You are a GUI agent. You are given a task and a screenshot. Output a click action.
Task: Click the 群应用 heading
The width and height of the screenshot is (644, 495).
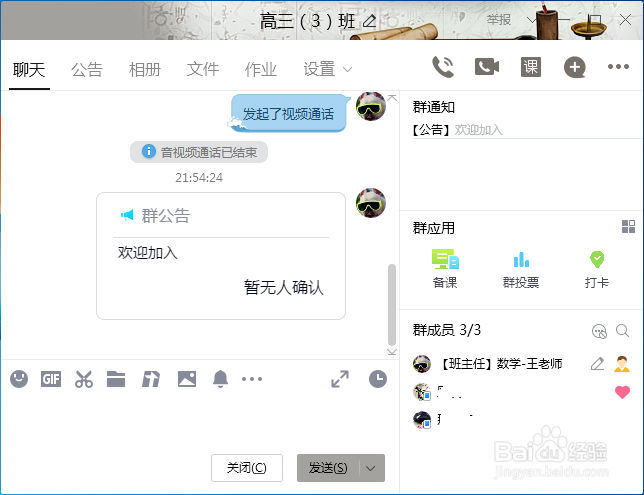click(x=433, y=228)
